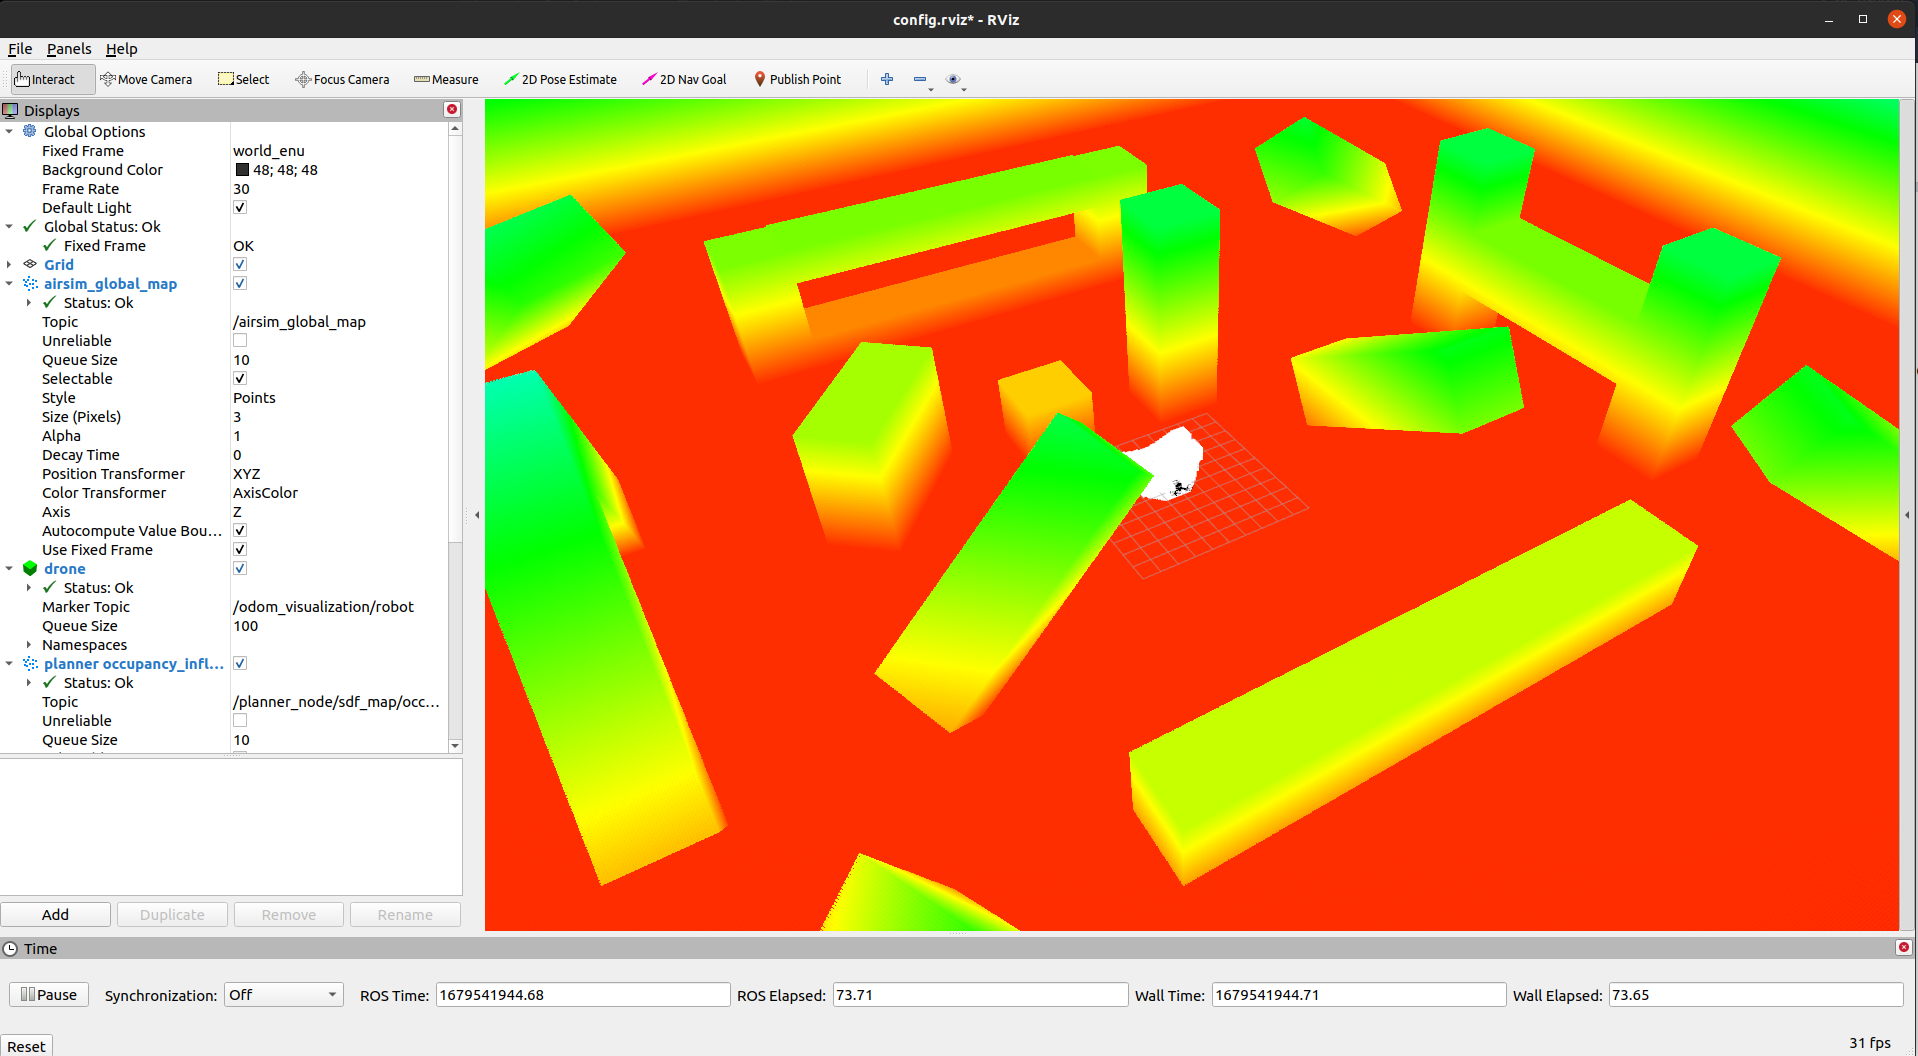Collapse the airsim_global_map node
The height and width of the screenshot is (1056, 1918).
pos(9,283)
